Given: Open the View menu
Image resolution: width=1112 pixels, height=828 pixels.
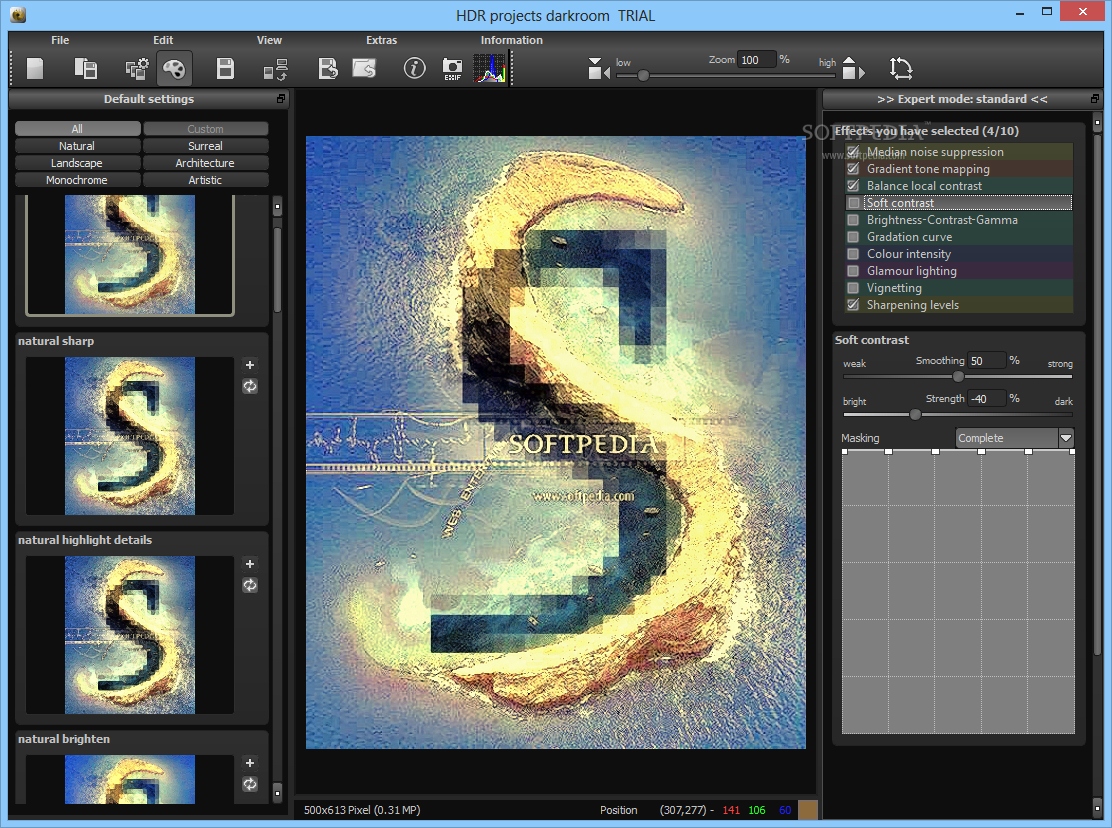Looking at the screenshot, I should point(269,40).
